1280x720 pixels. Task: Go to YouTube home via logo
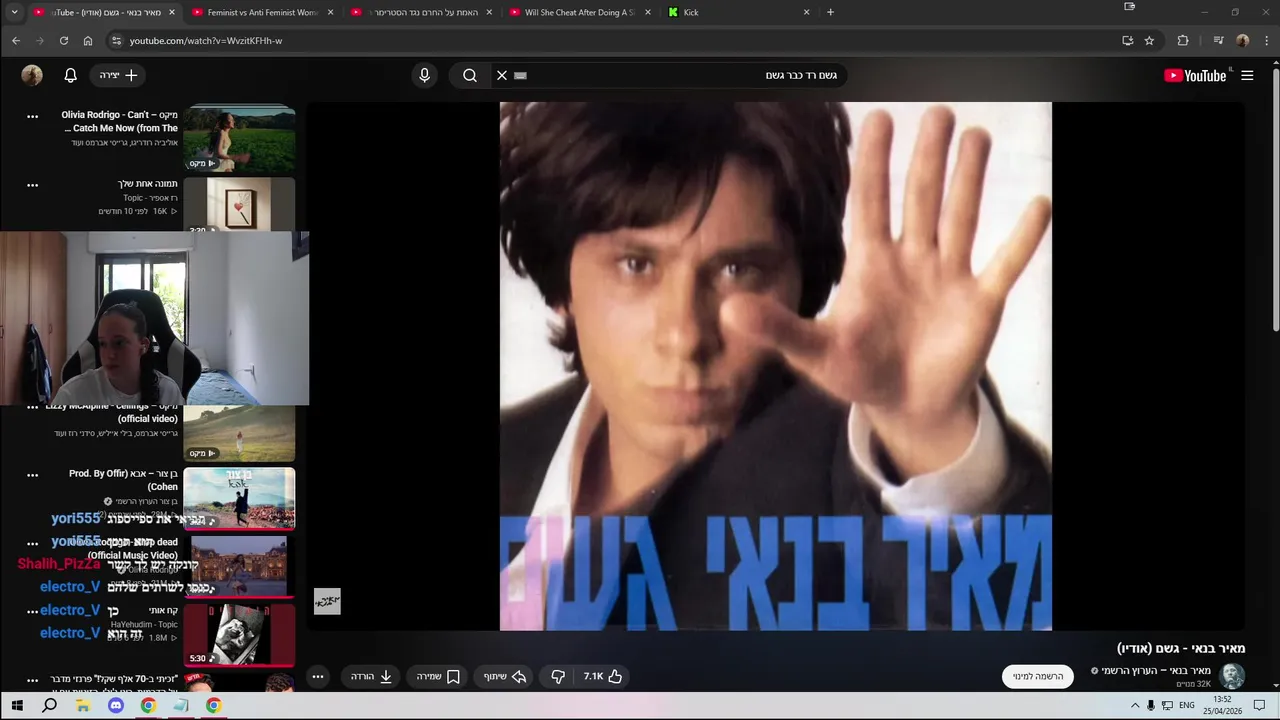pyautogui.click(x=1196, y=75)
